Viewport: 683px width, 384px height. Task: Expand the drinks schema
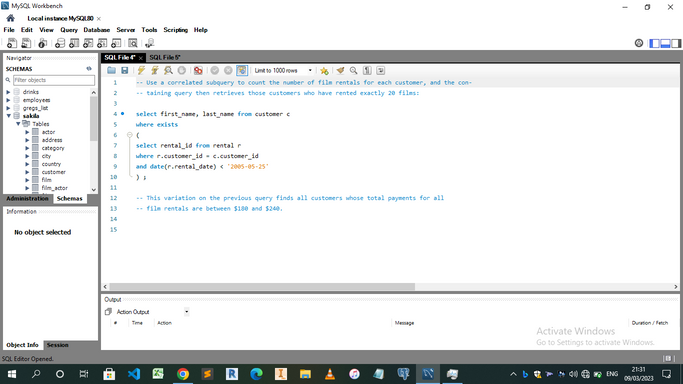point(8,92)
